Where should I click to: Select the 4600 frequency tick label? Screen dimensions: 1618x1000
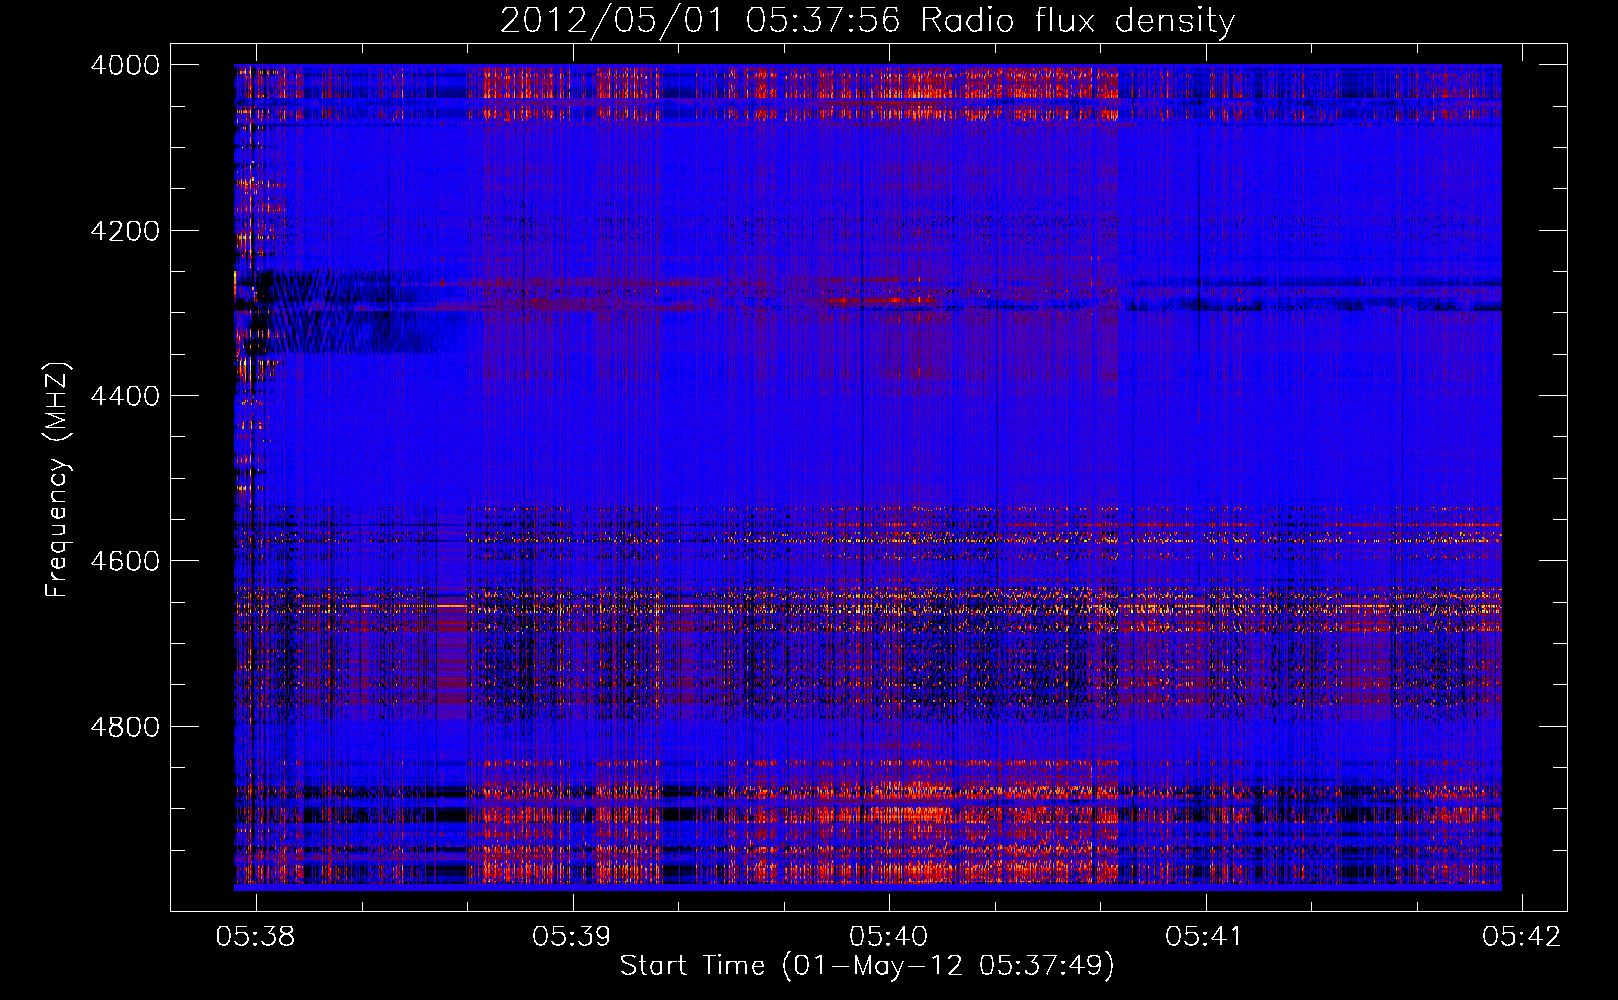125,561
